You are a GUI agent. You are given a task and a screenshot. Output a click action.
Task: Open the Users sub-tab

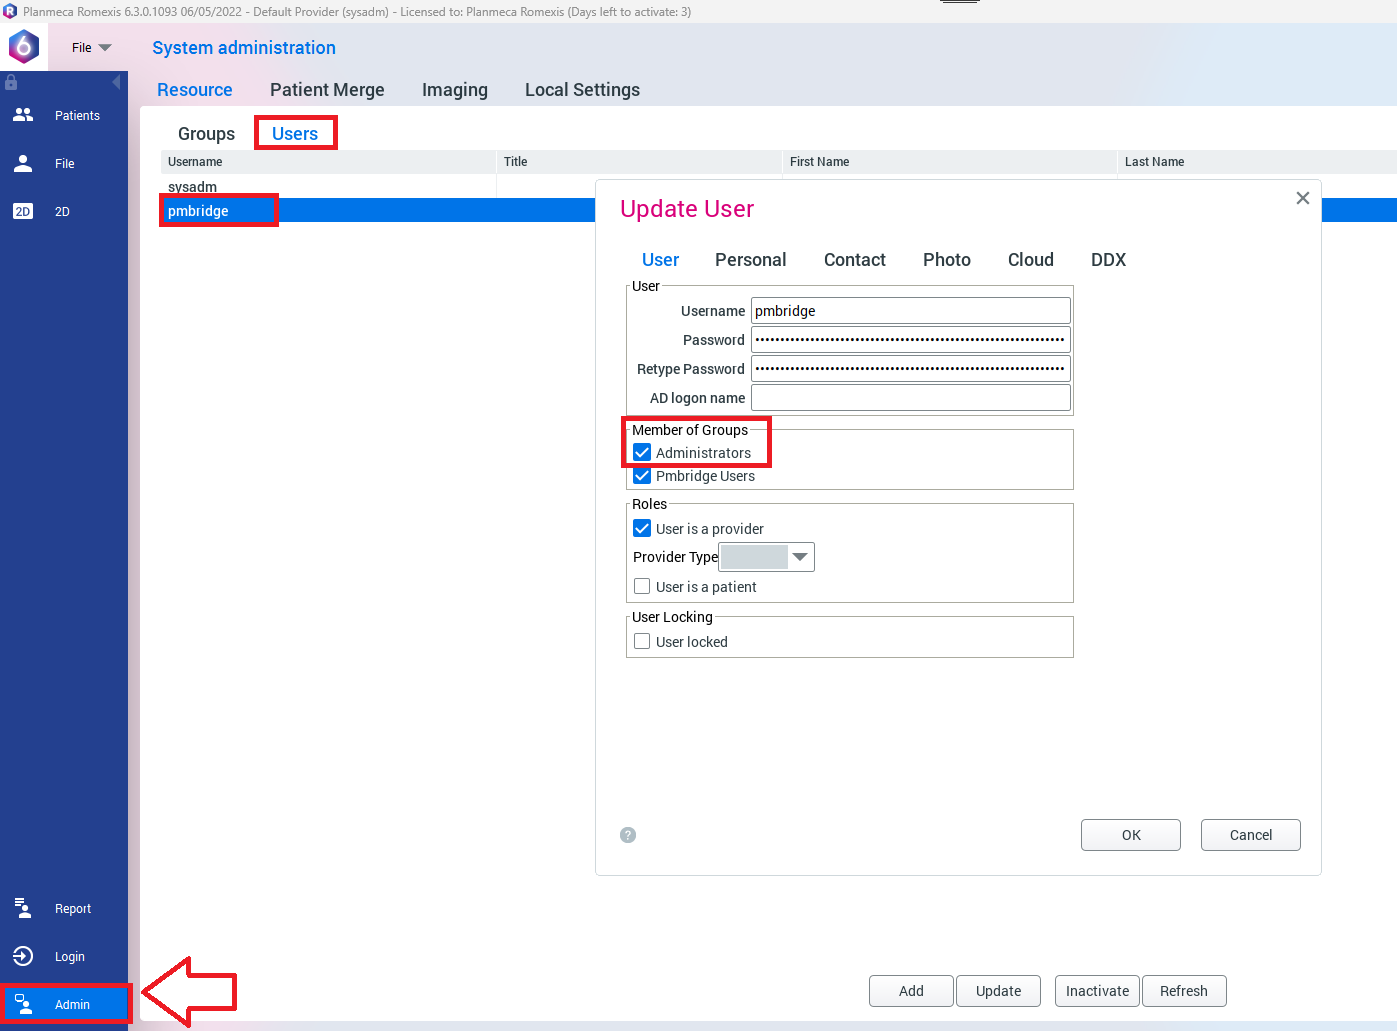(x=295, y=134)
